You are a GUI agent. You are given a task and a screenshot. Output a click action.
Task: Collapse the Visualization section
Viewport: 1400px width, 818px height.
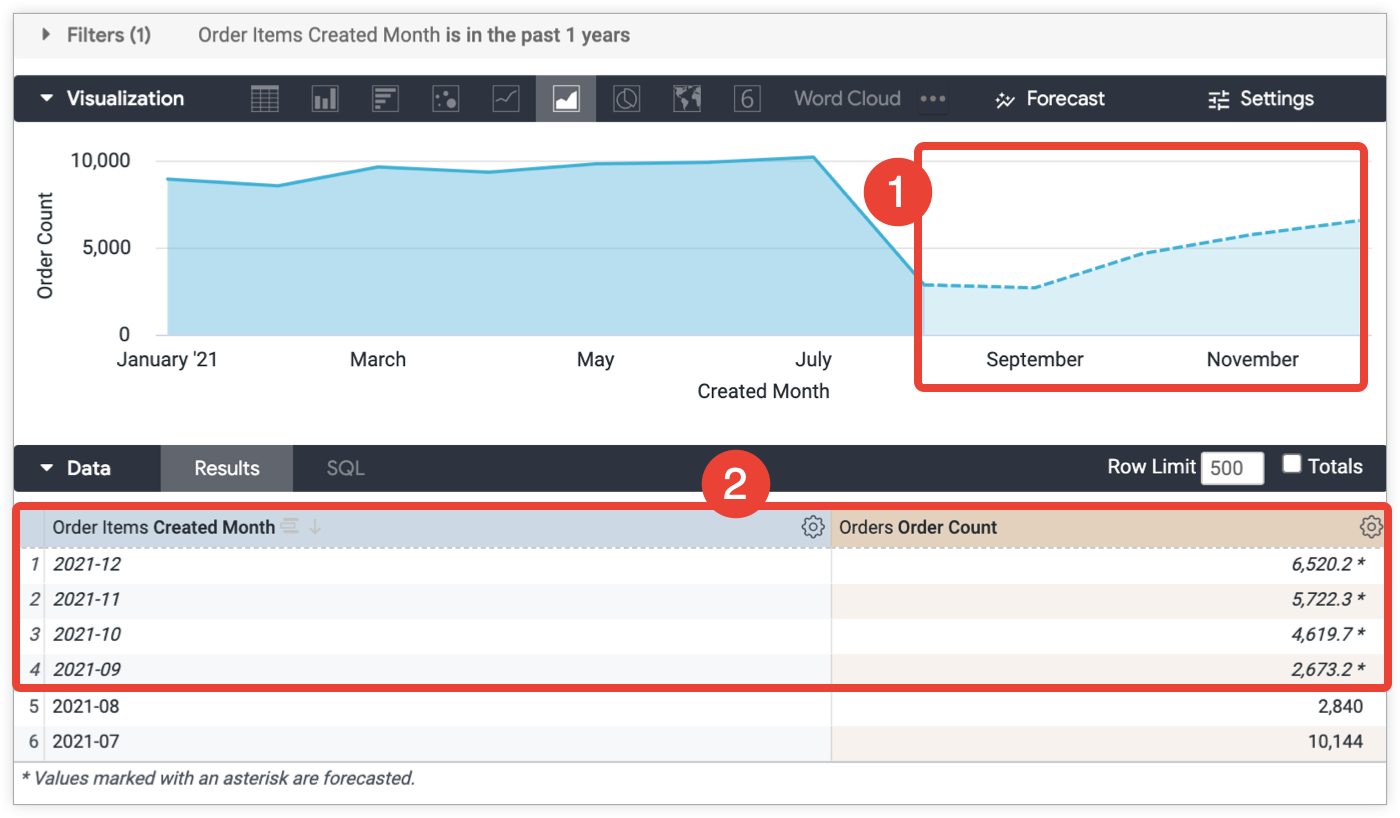tap(46, 99)
